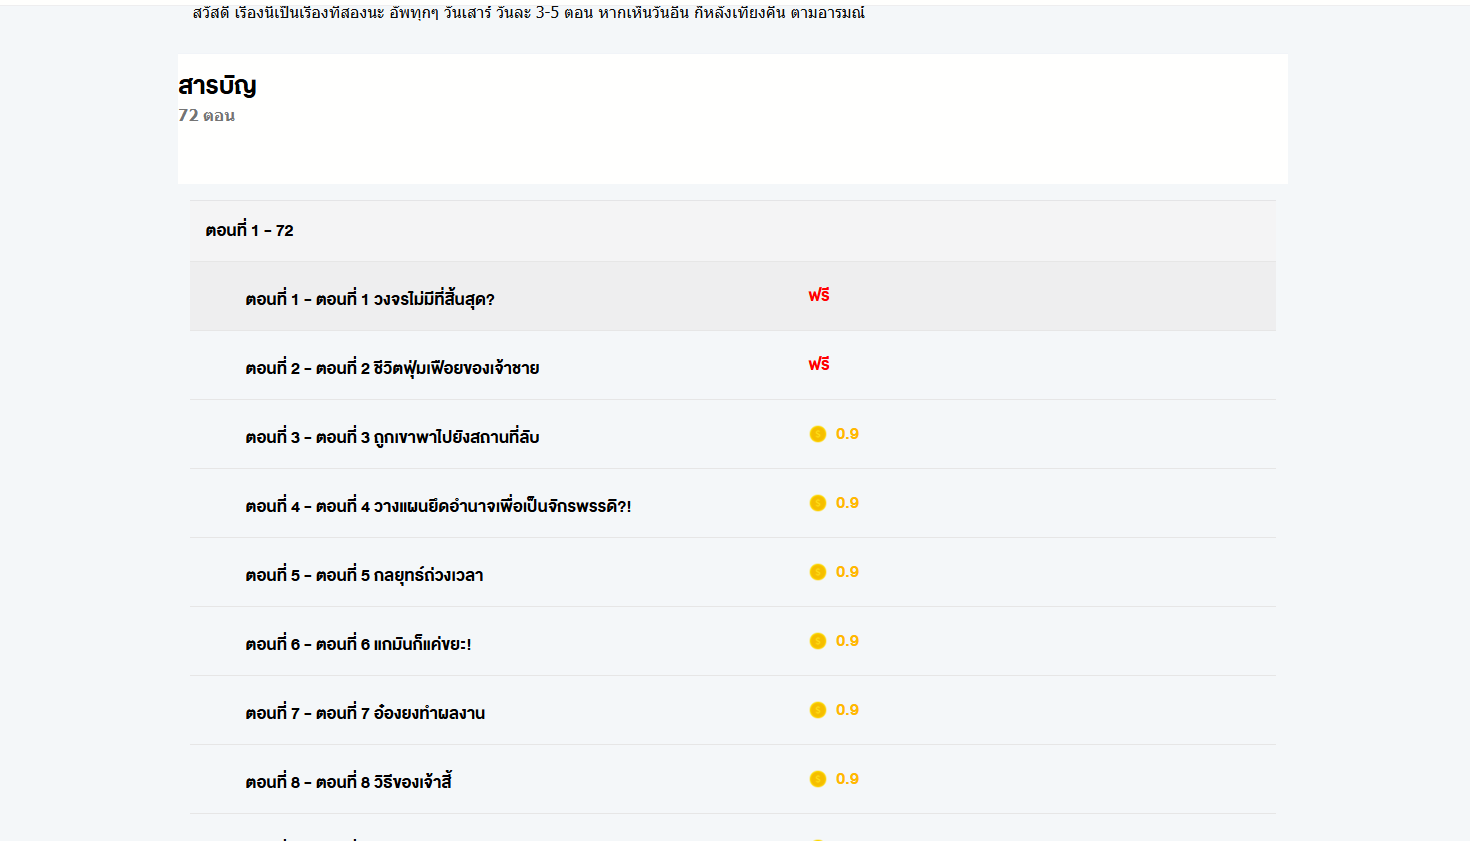Click the coin icon for chapter 7

pos(818,710)
